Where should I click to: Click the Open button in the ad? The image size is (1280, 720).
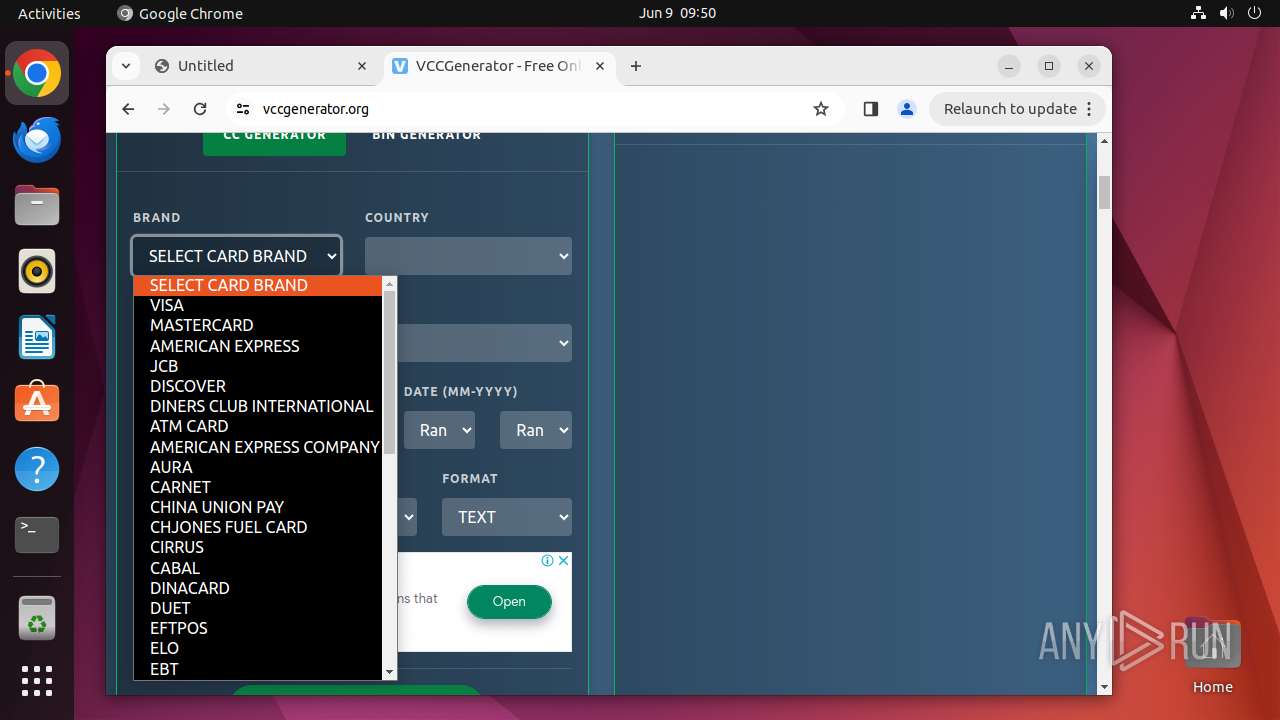point(509,601)
